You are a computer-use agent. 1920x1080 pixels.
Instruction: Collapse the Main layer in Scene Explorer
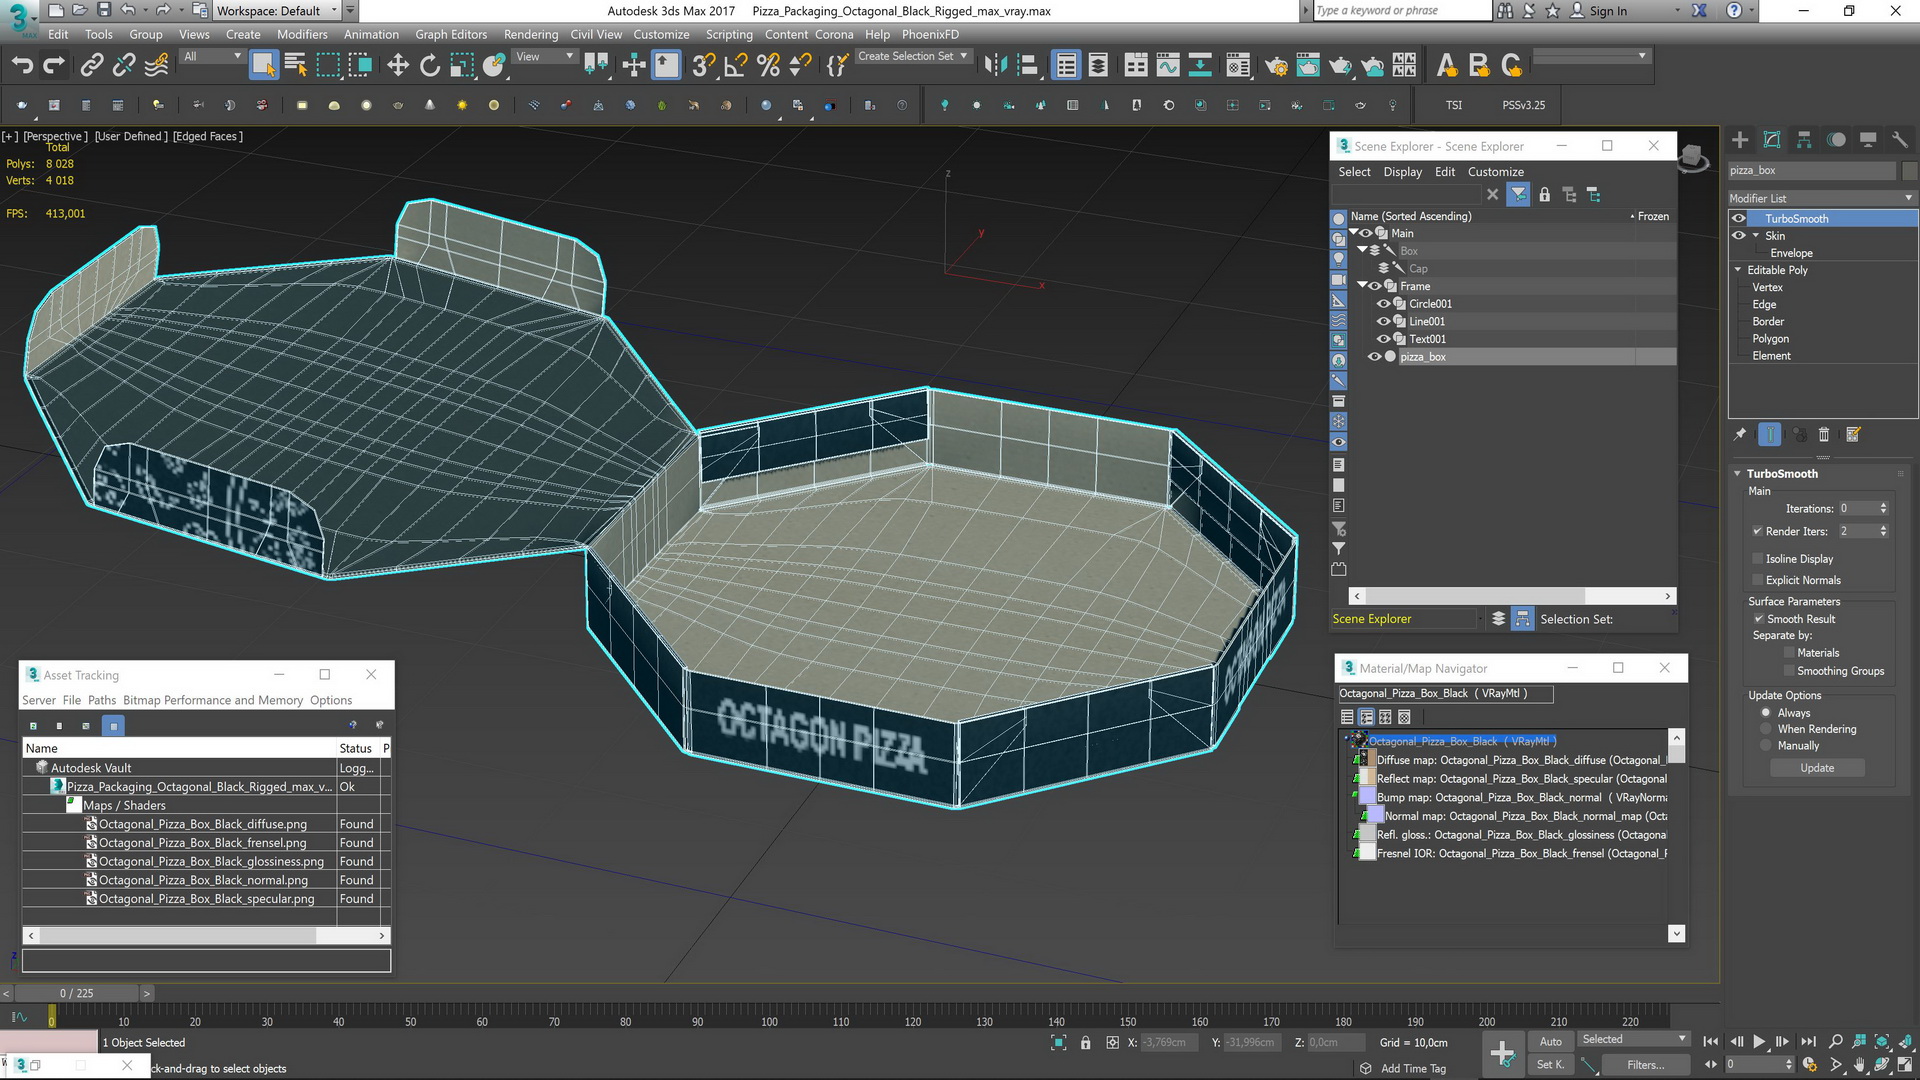pyautogui.click(x=1354, y=233)
